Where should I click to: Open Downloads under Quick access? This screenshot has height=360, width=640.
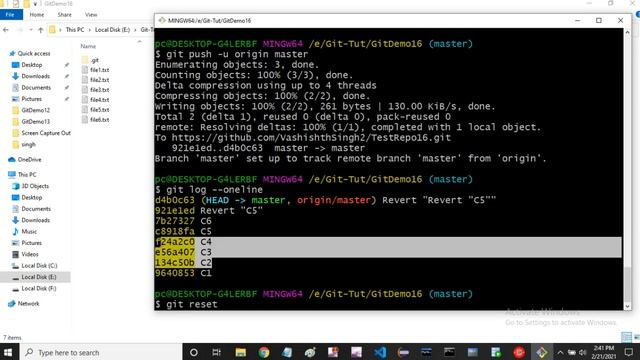[x=31, y=76]
